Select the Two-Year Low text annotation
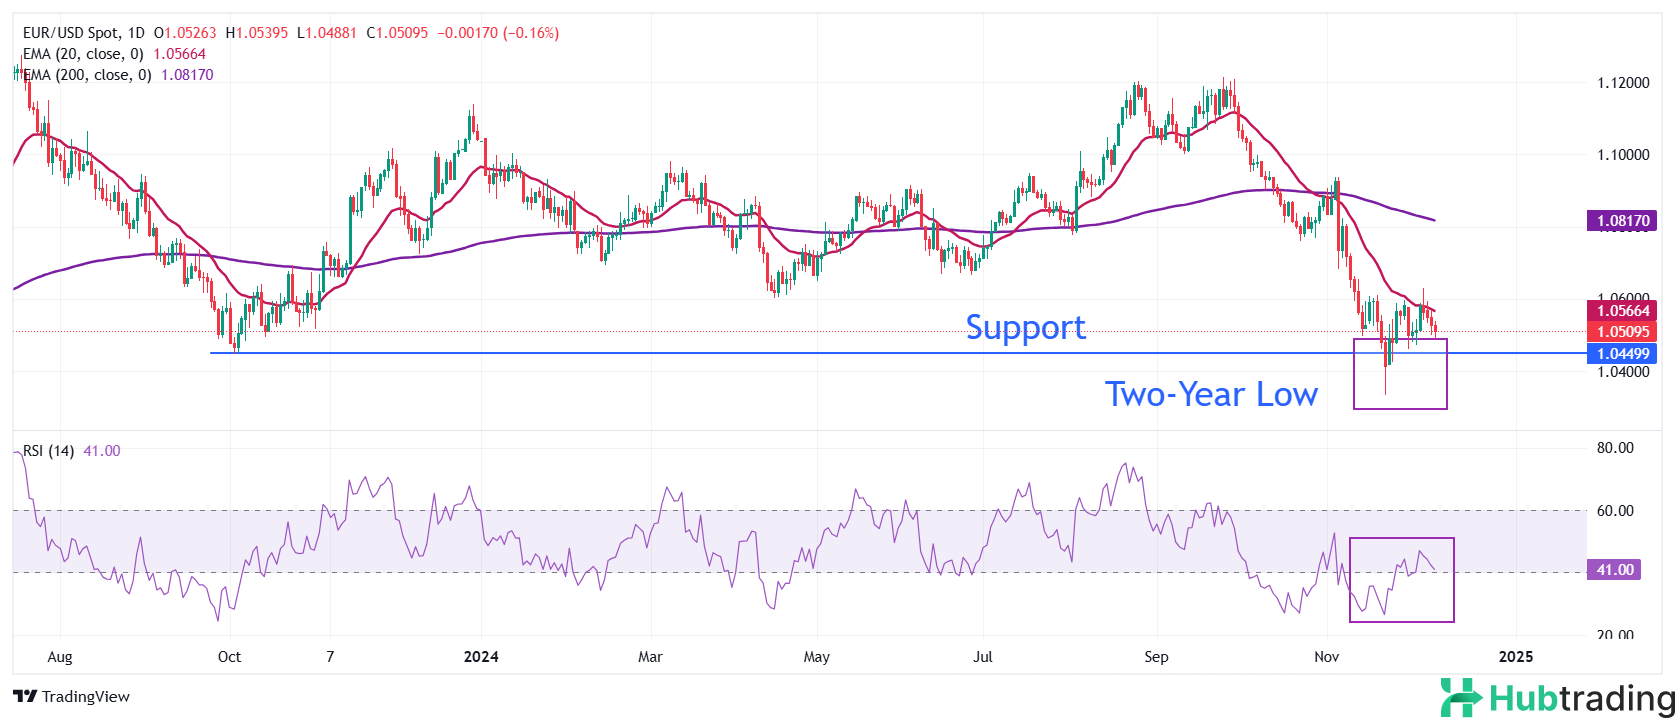 tap(1211, 394)
